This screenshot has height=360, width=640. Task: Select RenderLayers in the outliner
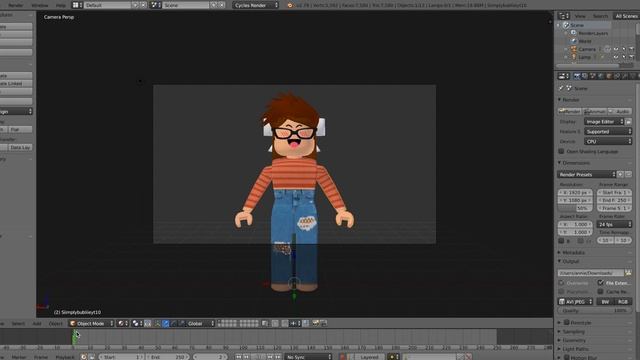coord(593,33)
